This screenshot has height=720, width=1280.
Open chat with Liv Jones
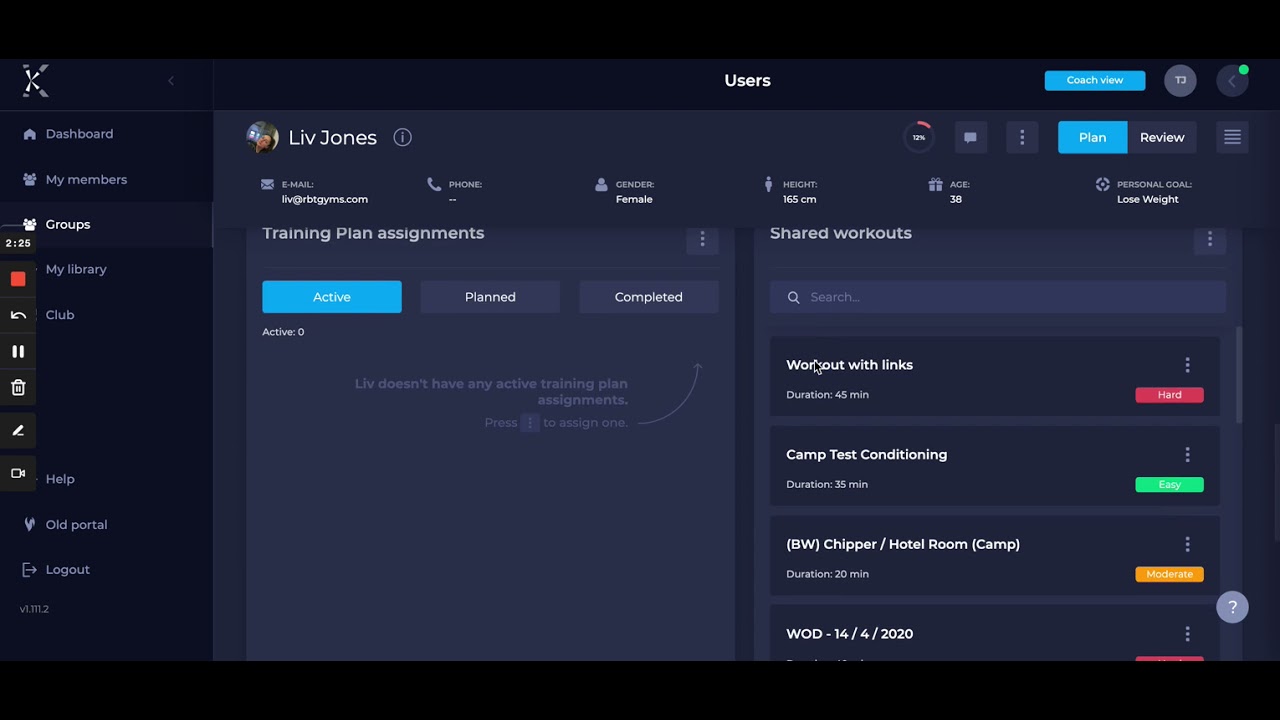(x=970, y=138)
